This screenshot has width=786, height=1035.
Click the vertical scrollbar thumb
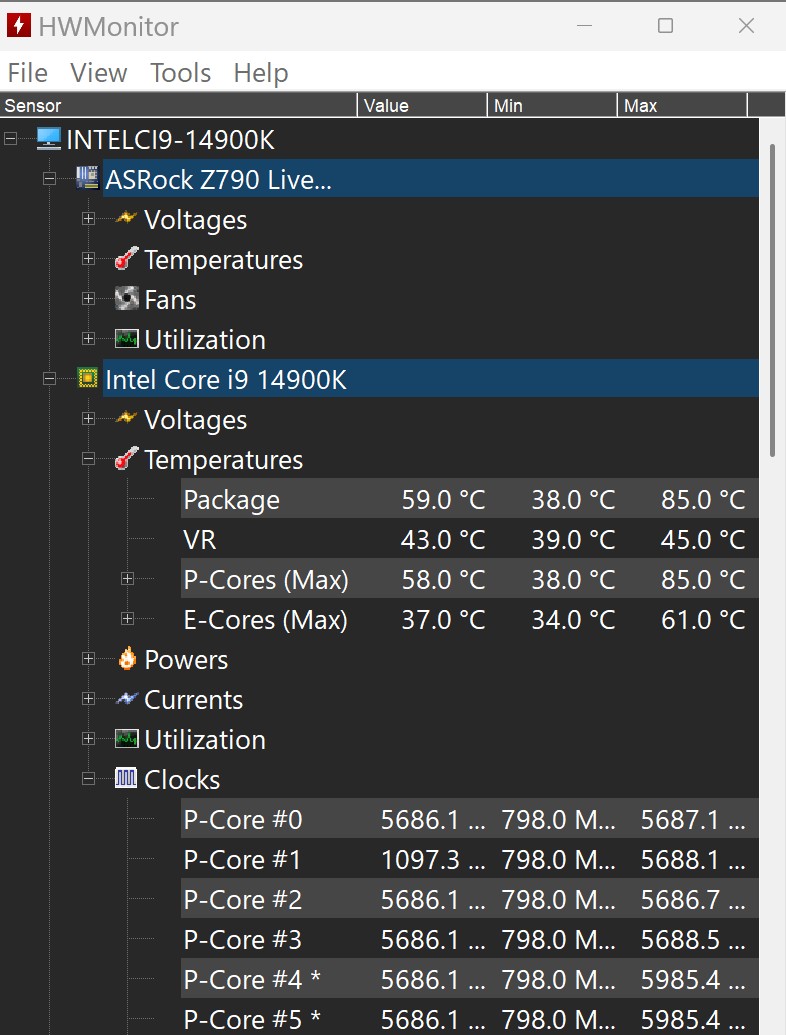click(x=772, y=300)
